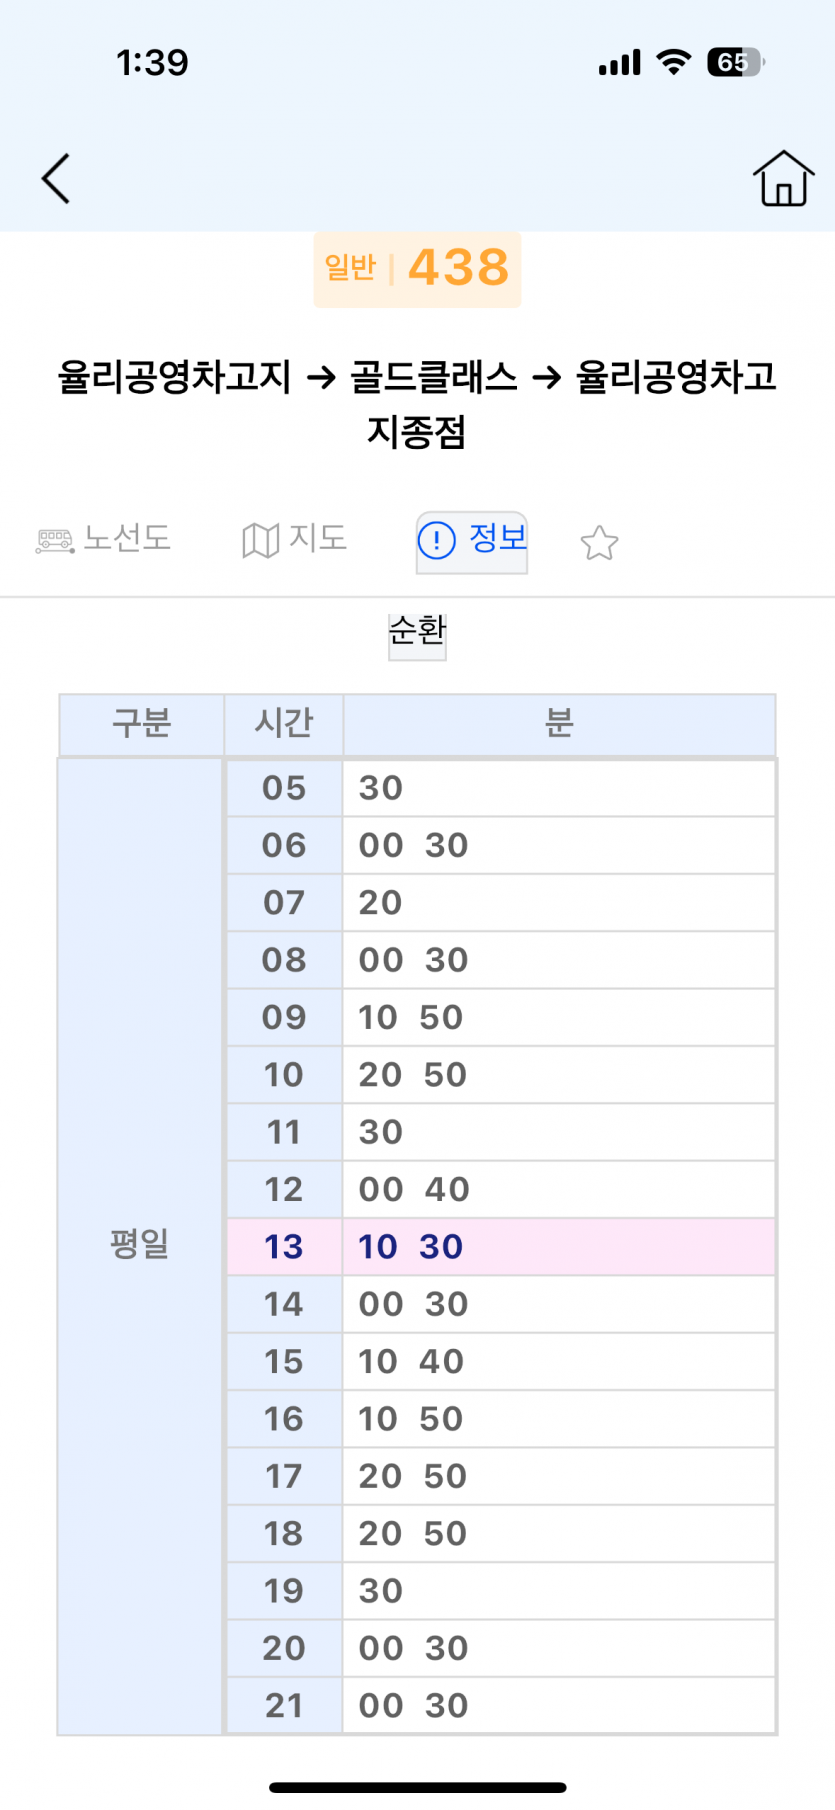Tap the route title 율리공영차고지 text

(x=173, y=378)
